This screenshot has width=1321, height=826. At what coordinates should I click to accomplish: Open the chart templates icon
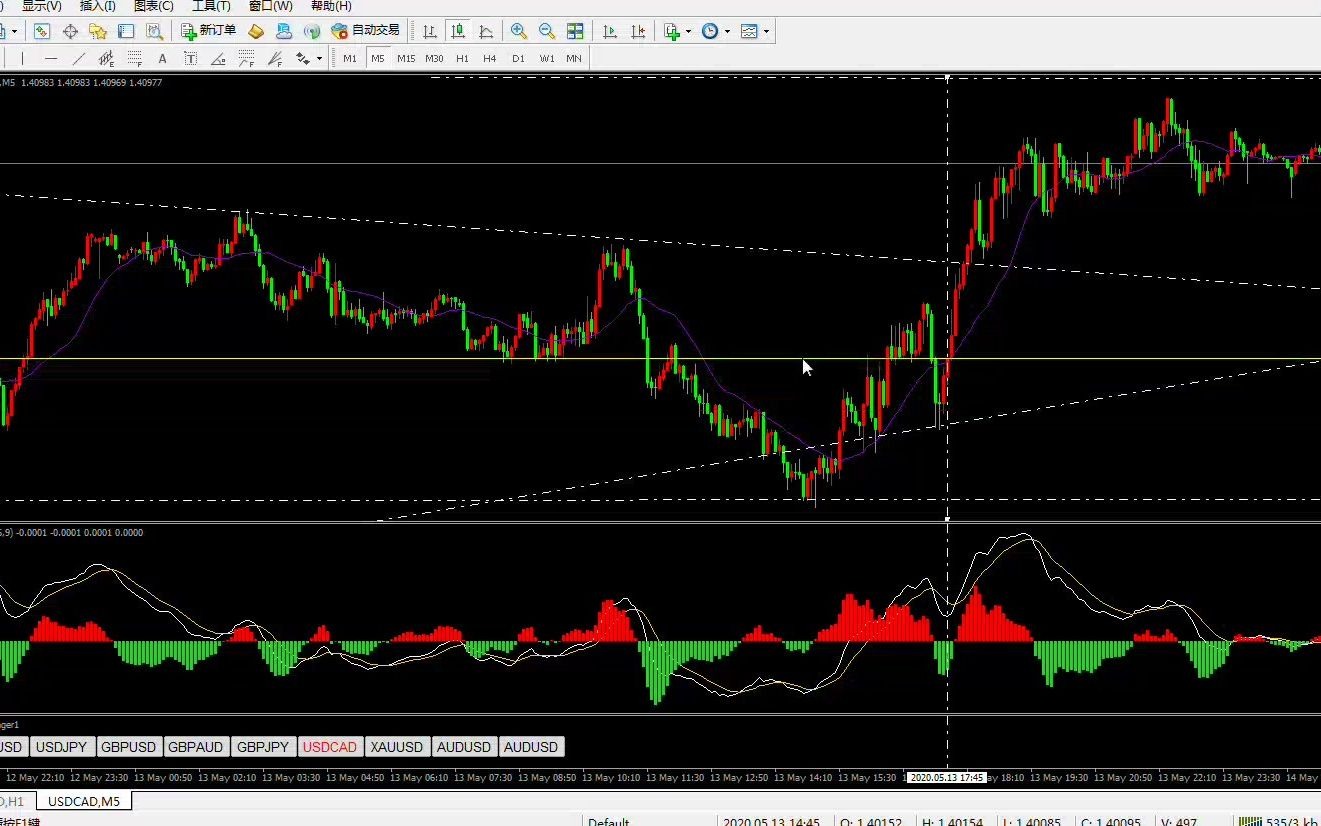(x=750, y=31)
